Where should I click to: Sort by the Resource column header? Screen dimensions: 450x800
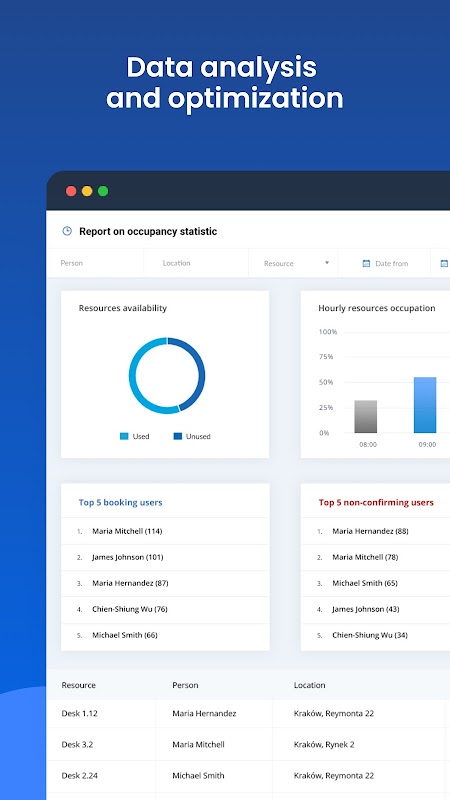(79, 685)
